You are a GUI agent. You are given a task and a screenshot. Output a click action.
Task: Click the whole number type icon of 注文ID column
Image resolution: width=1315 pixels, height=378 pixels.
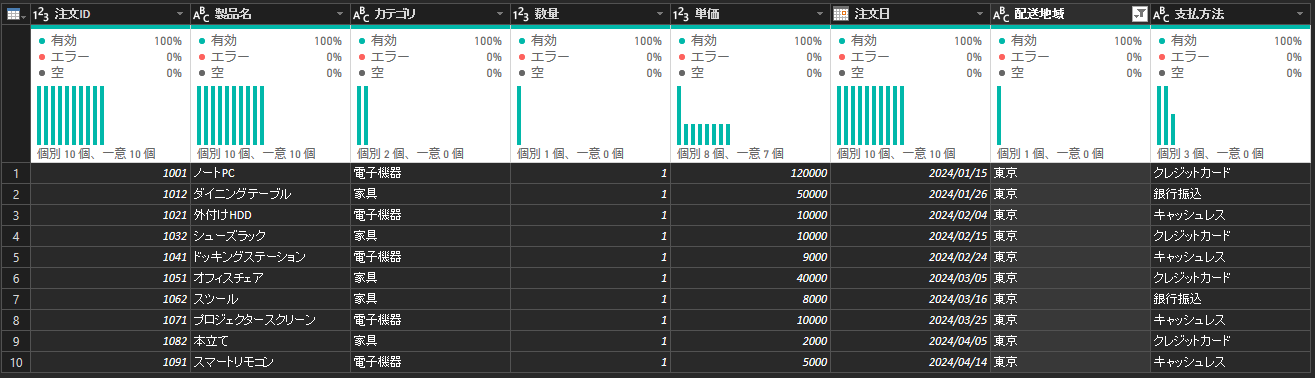pyautogui.click(x=42, y=13)
